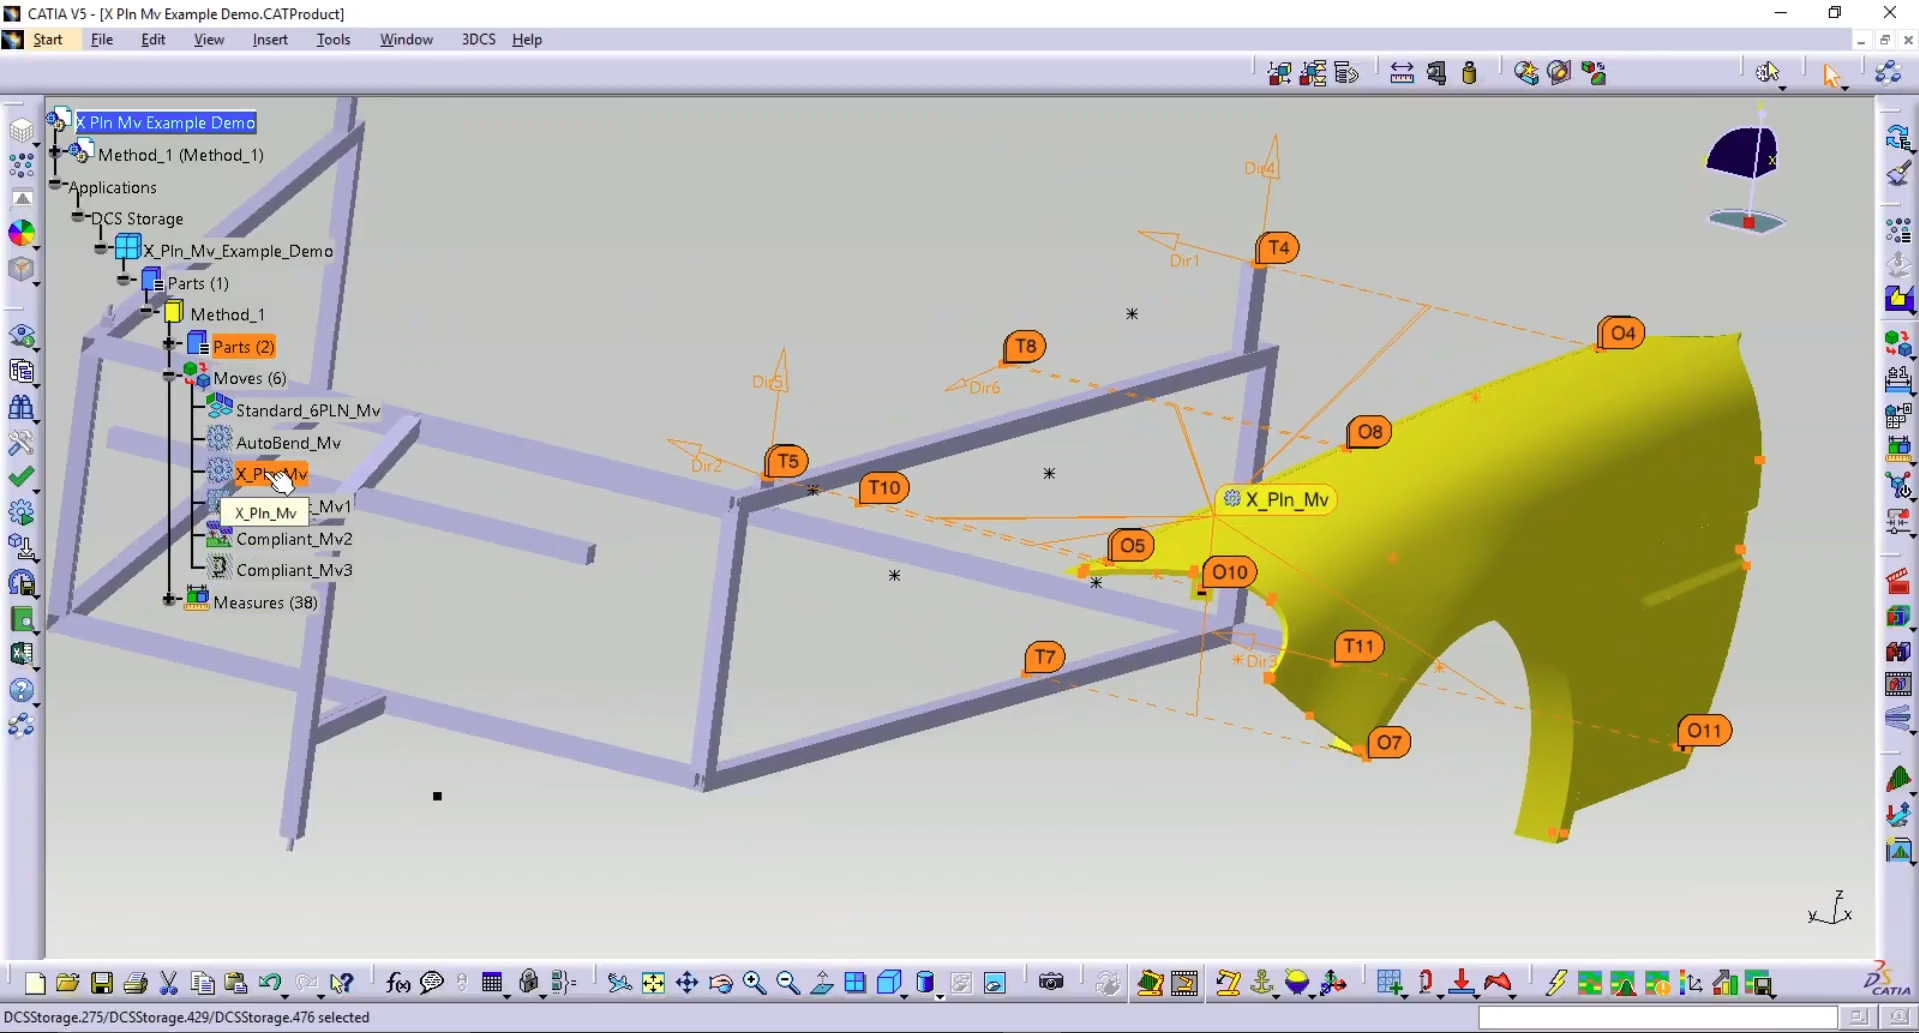This screenshot has height=1033, width=1919.
Task: Click the O4 point label on fender
Action: click(x=1622, y=333)
